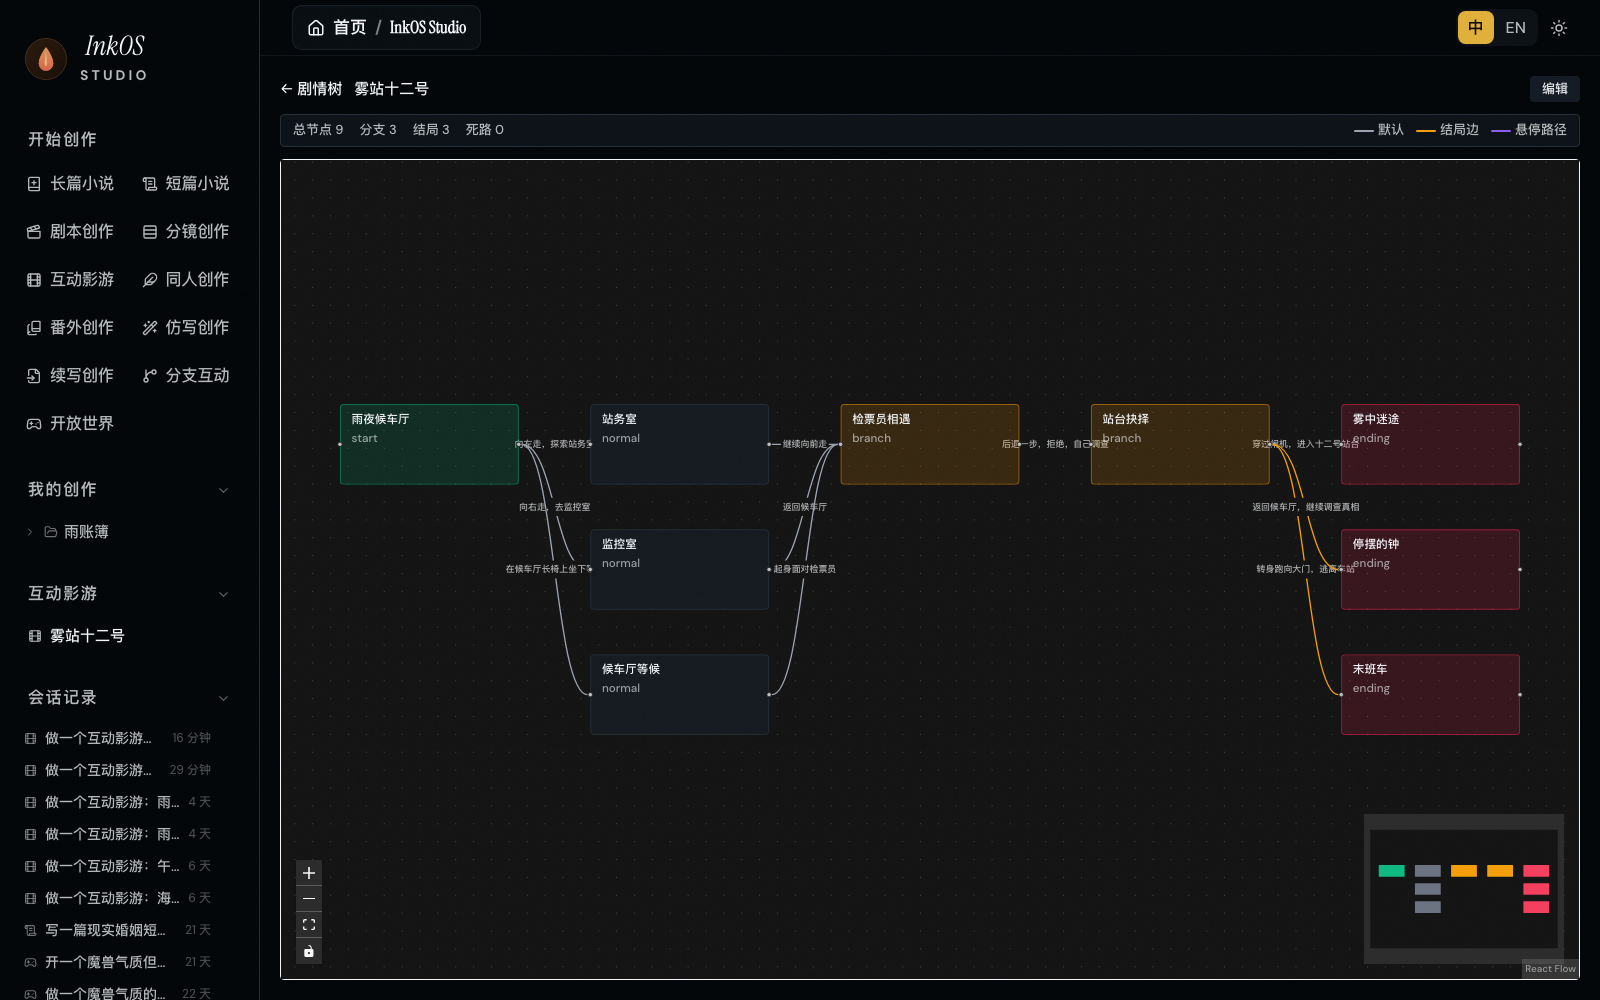Viewport: 1600px width, 1000px height.
Task: Click 首页 in the breadcrumb
Action: tap(350, 28)
